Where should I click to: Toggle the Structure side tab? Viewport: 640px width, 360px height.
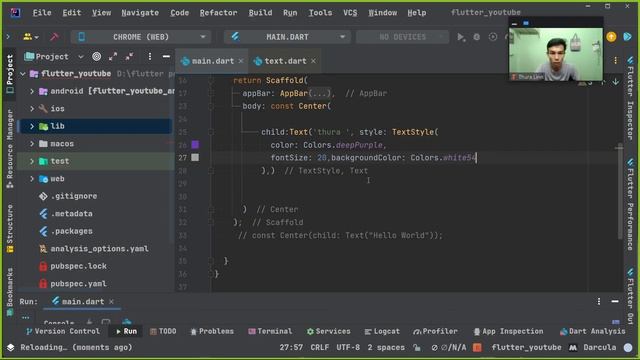coord(10,229)
